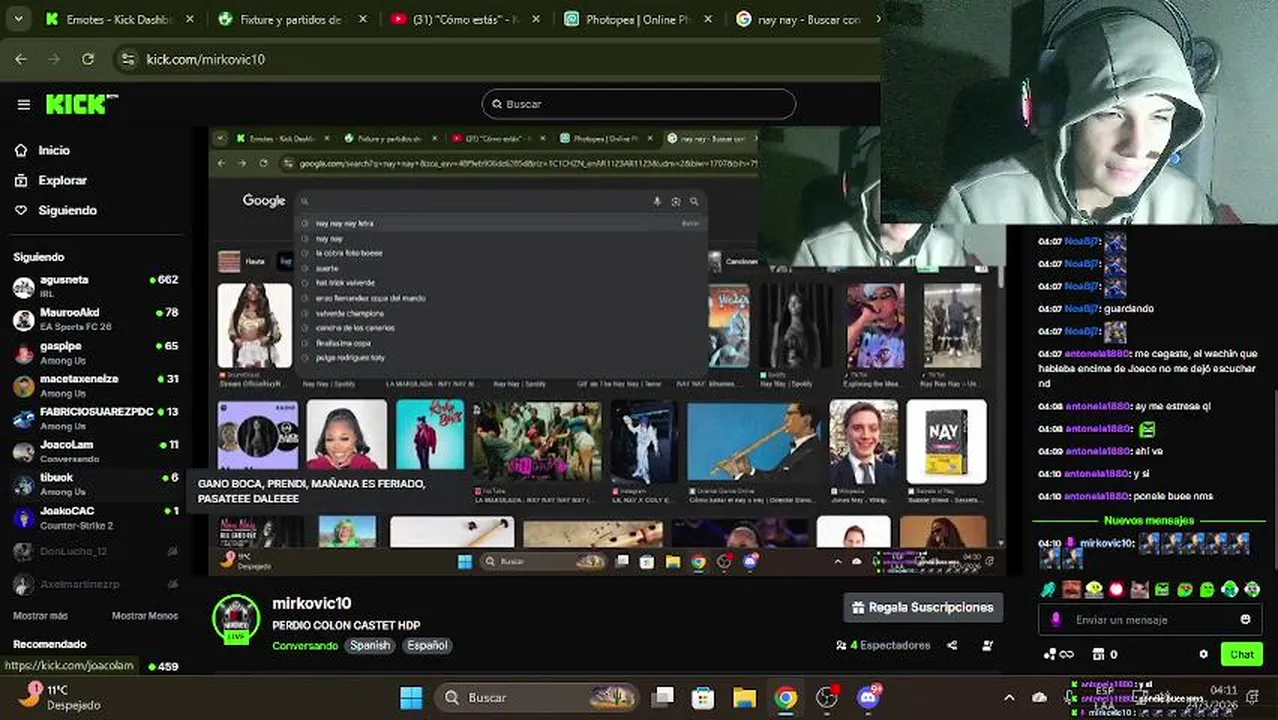1278x720 pixels.
Task: Click the follow user icon beside share
Action: (x=988, y=646)
